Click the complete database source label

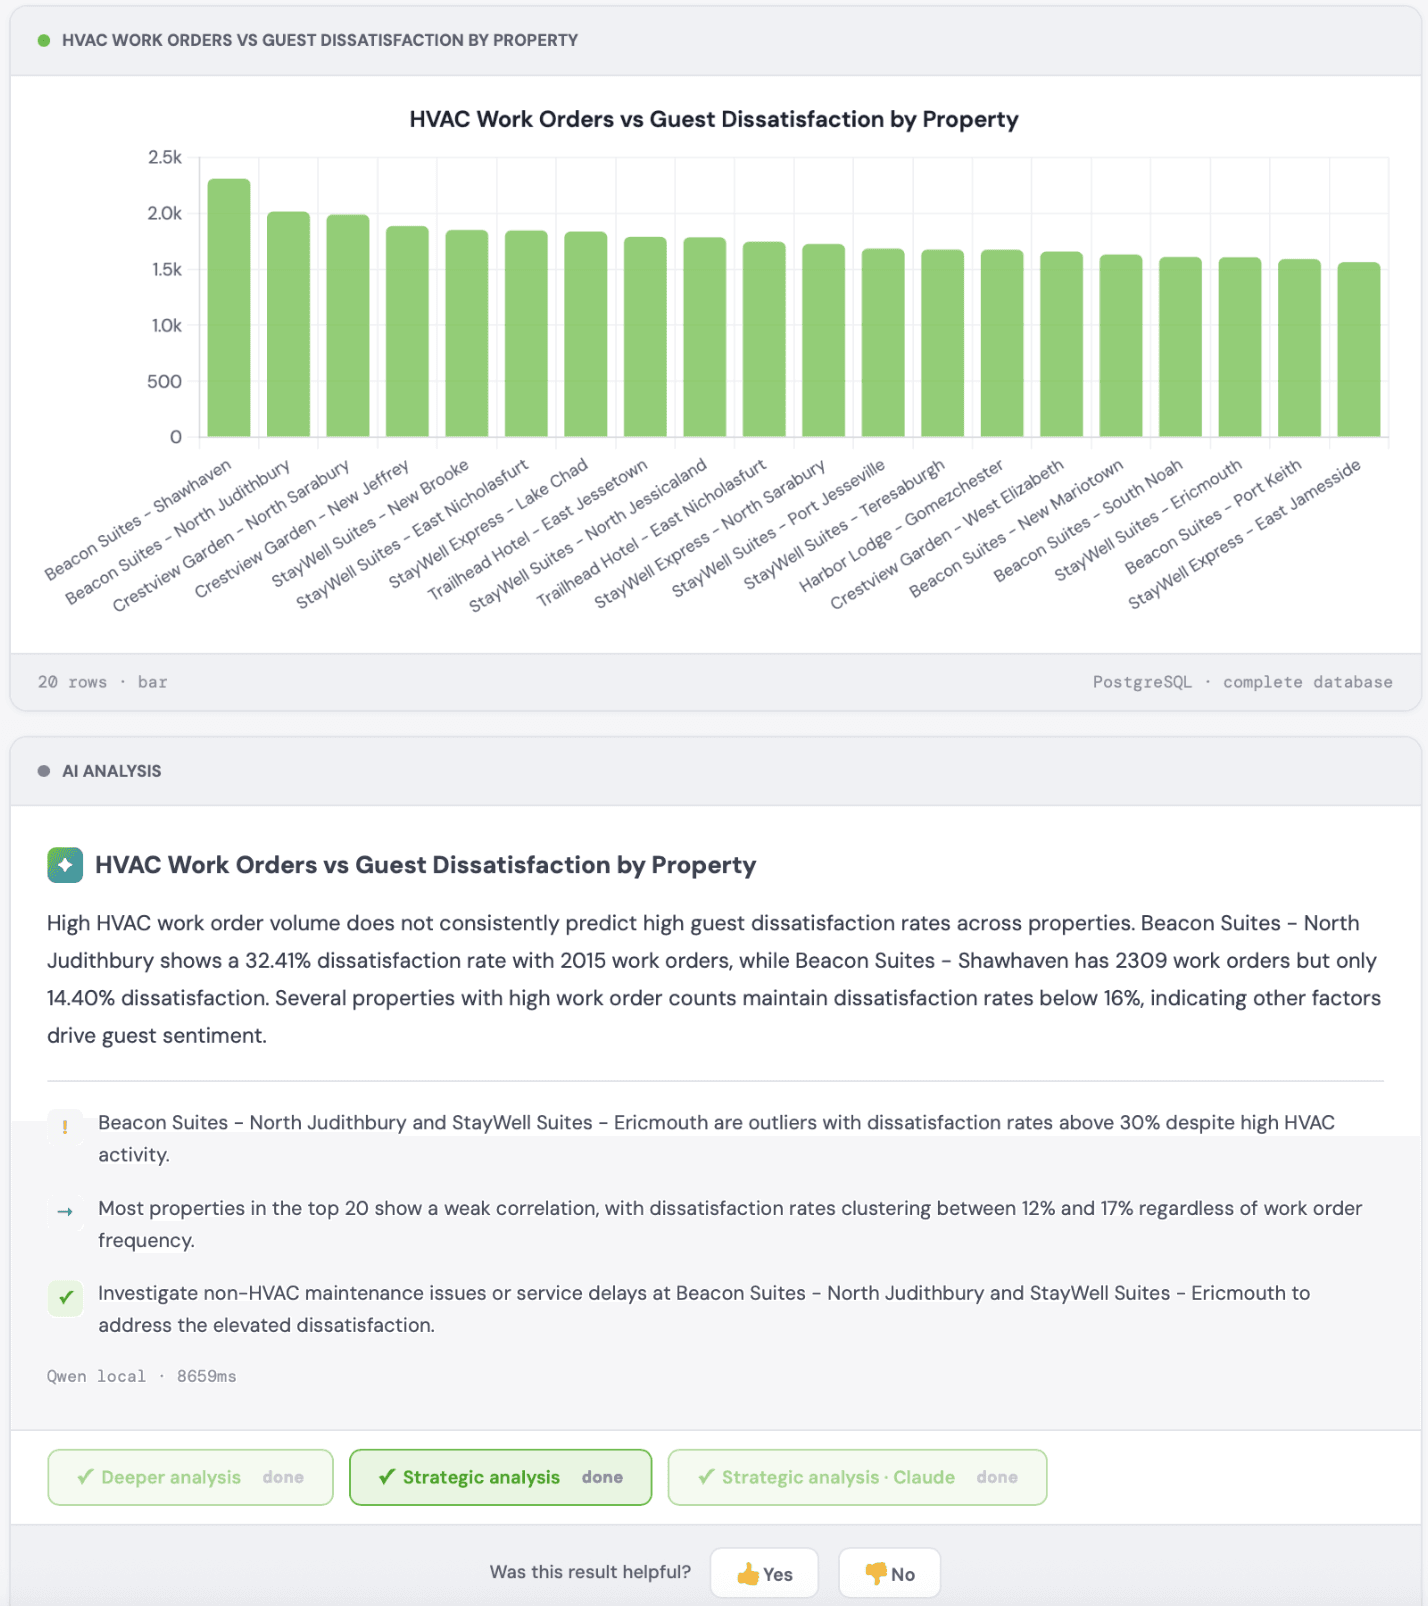click(x=1308, y=682)
